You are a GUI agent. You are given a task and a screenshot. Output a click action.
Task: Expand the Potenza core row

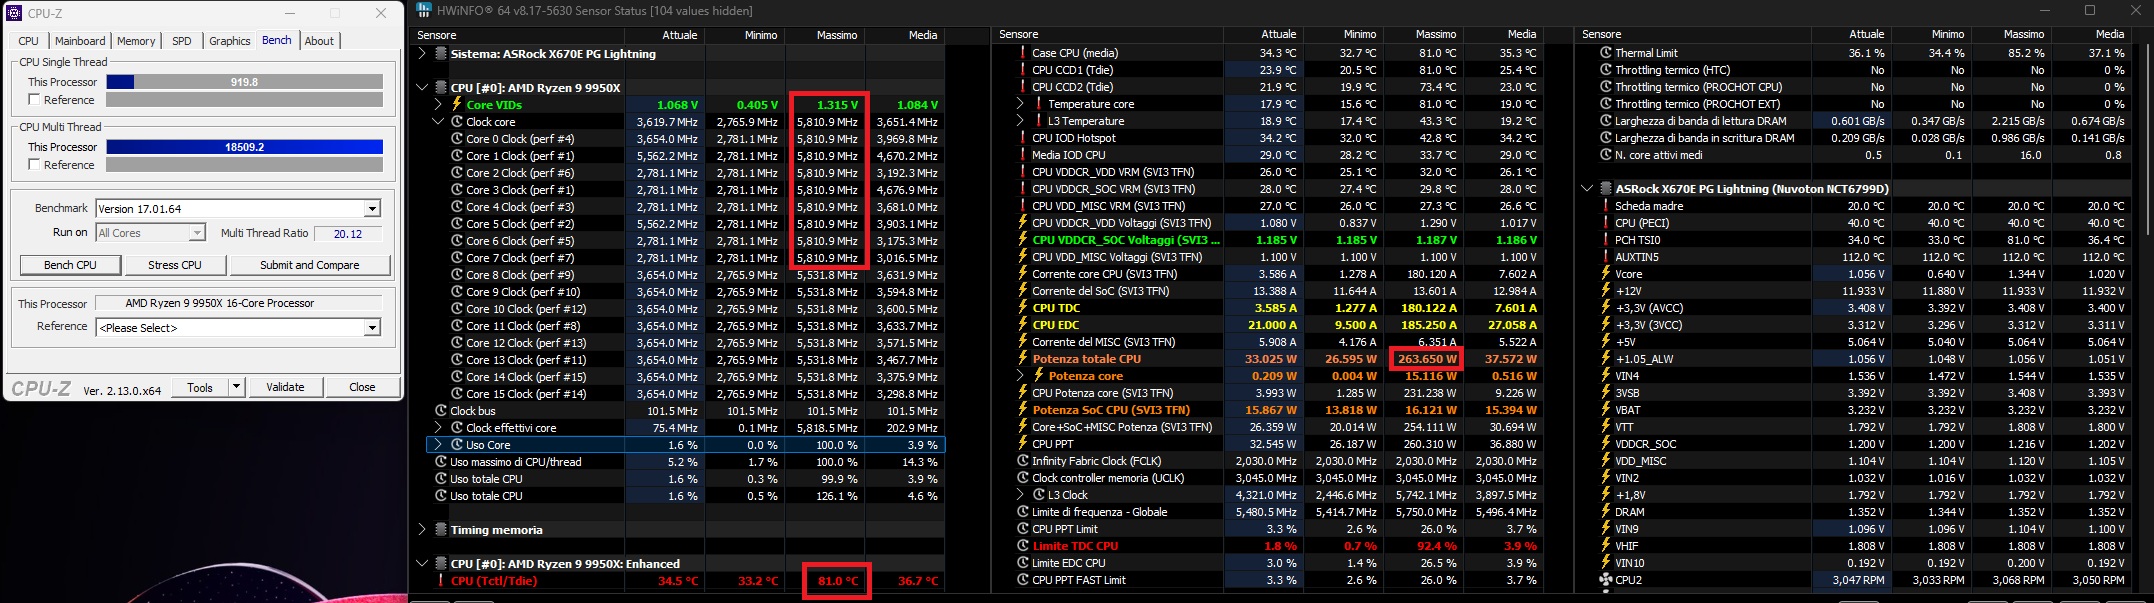(x=1020, y=376)
